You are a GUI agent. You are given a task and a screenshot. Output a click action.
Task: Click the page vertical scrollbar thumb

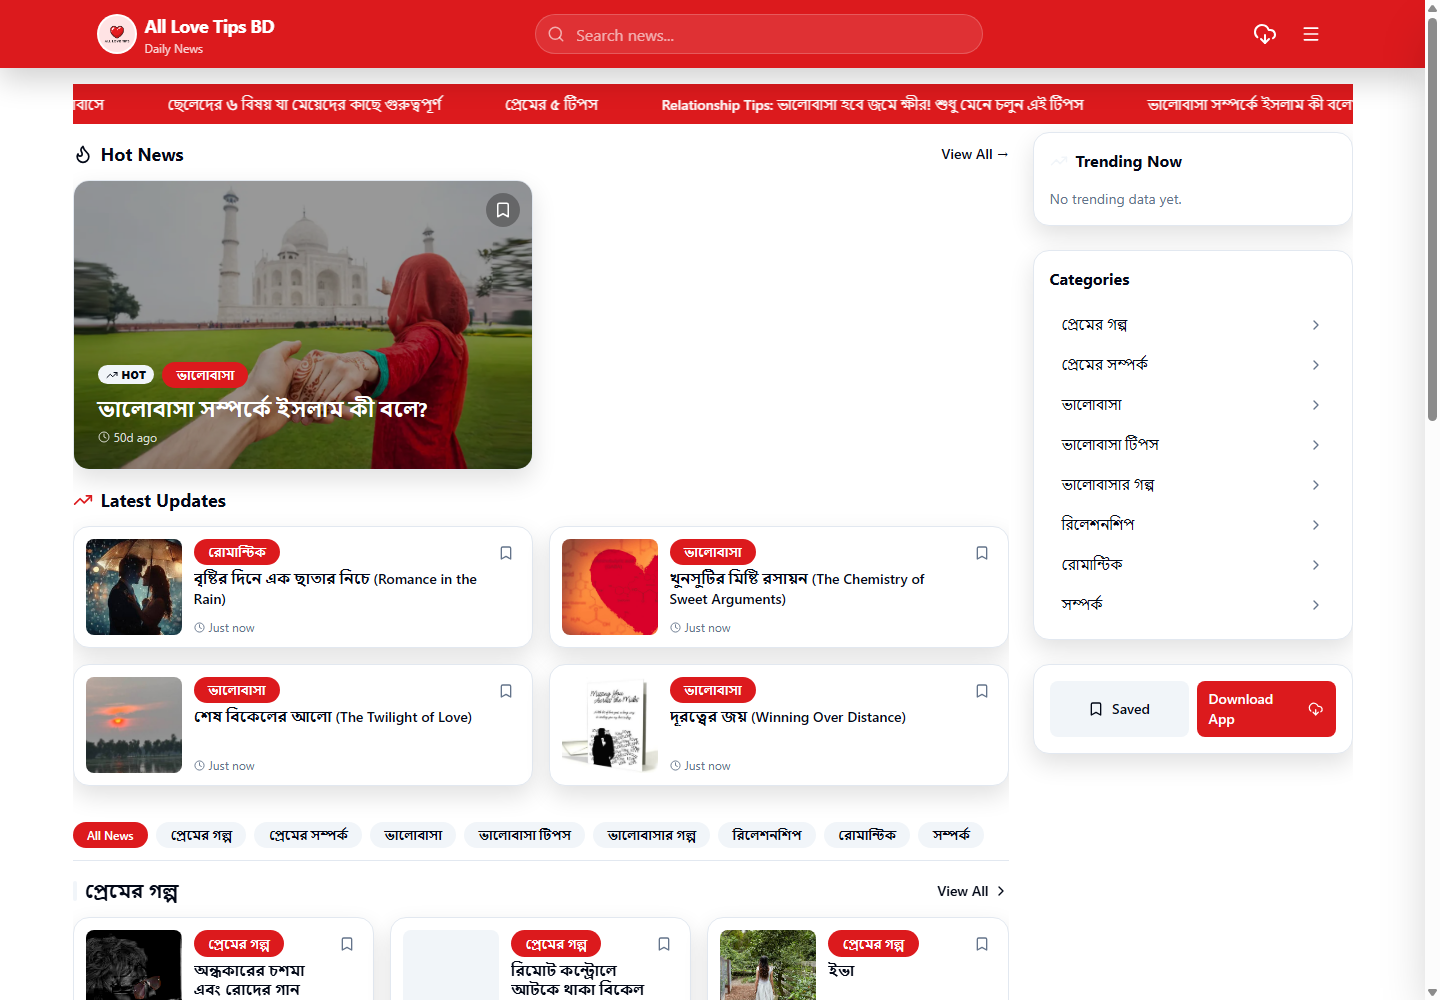(x=1432, y=220)
